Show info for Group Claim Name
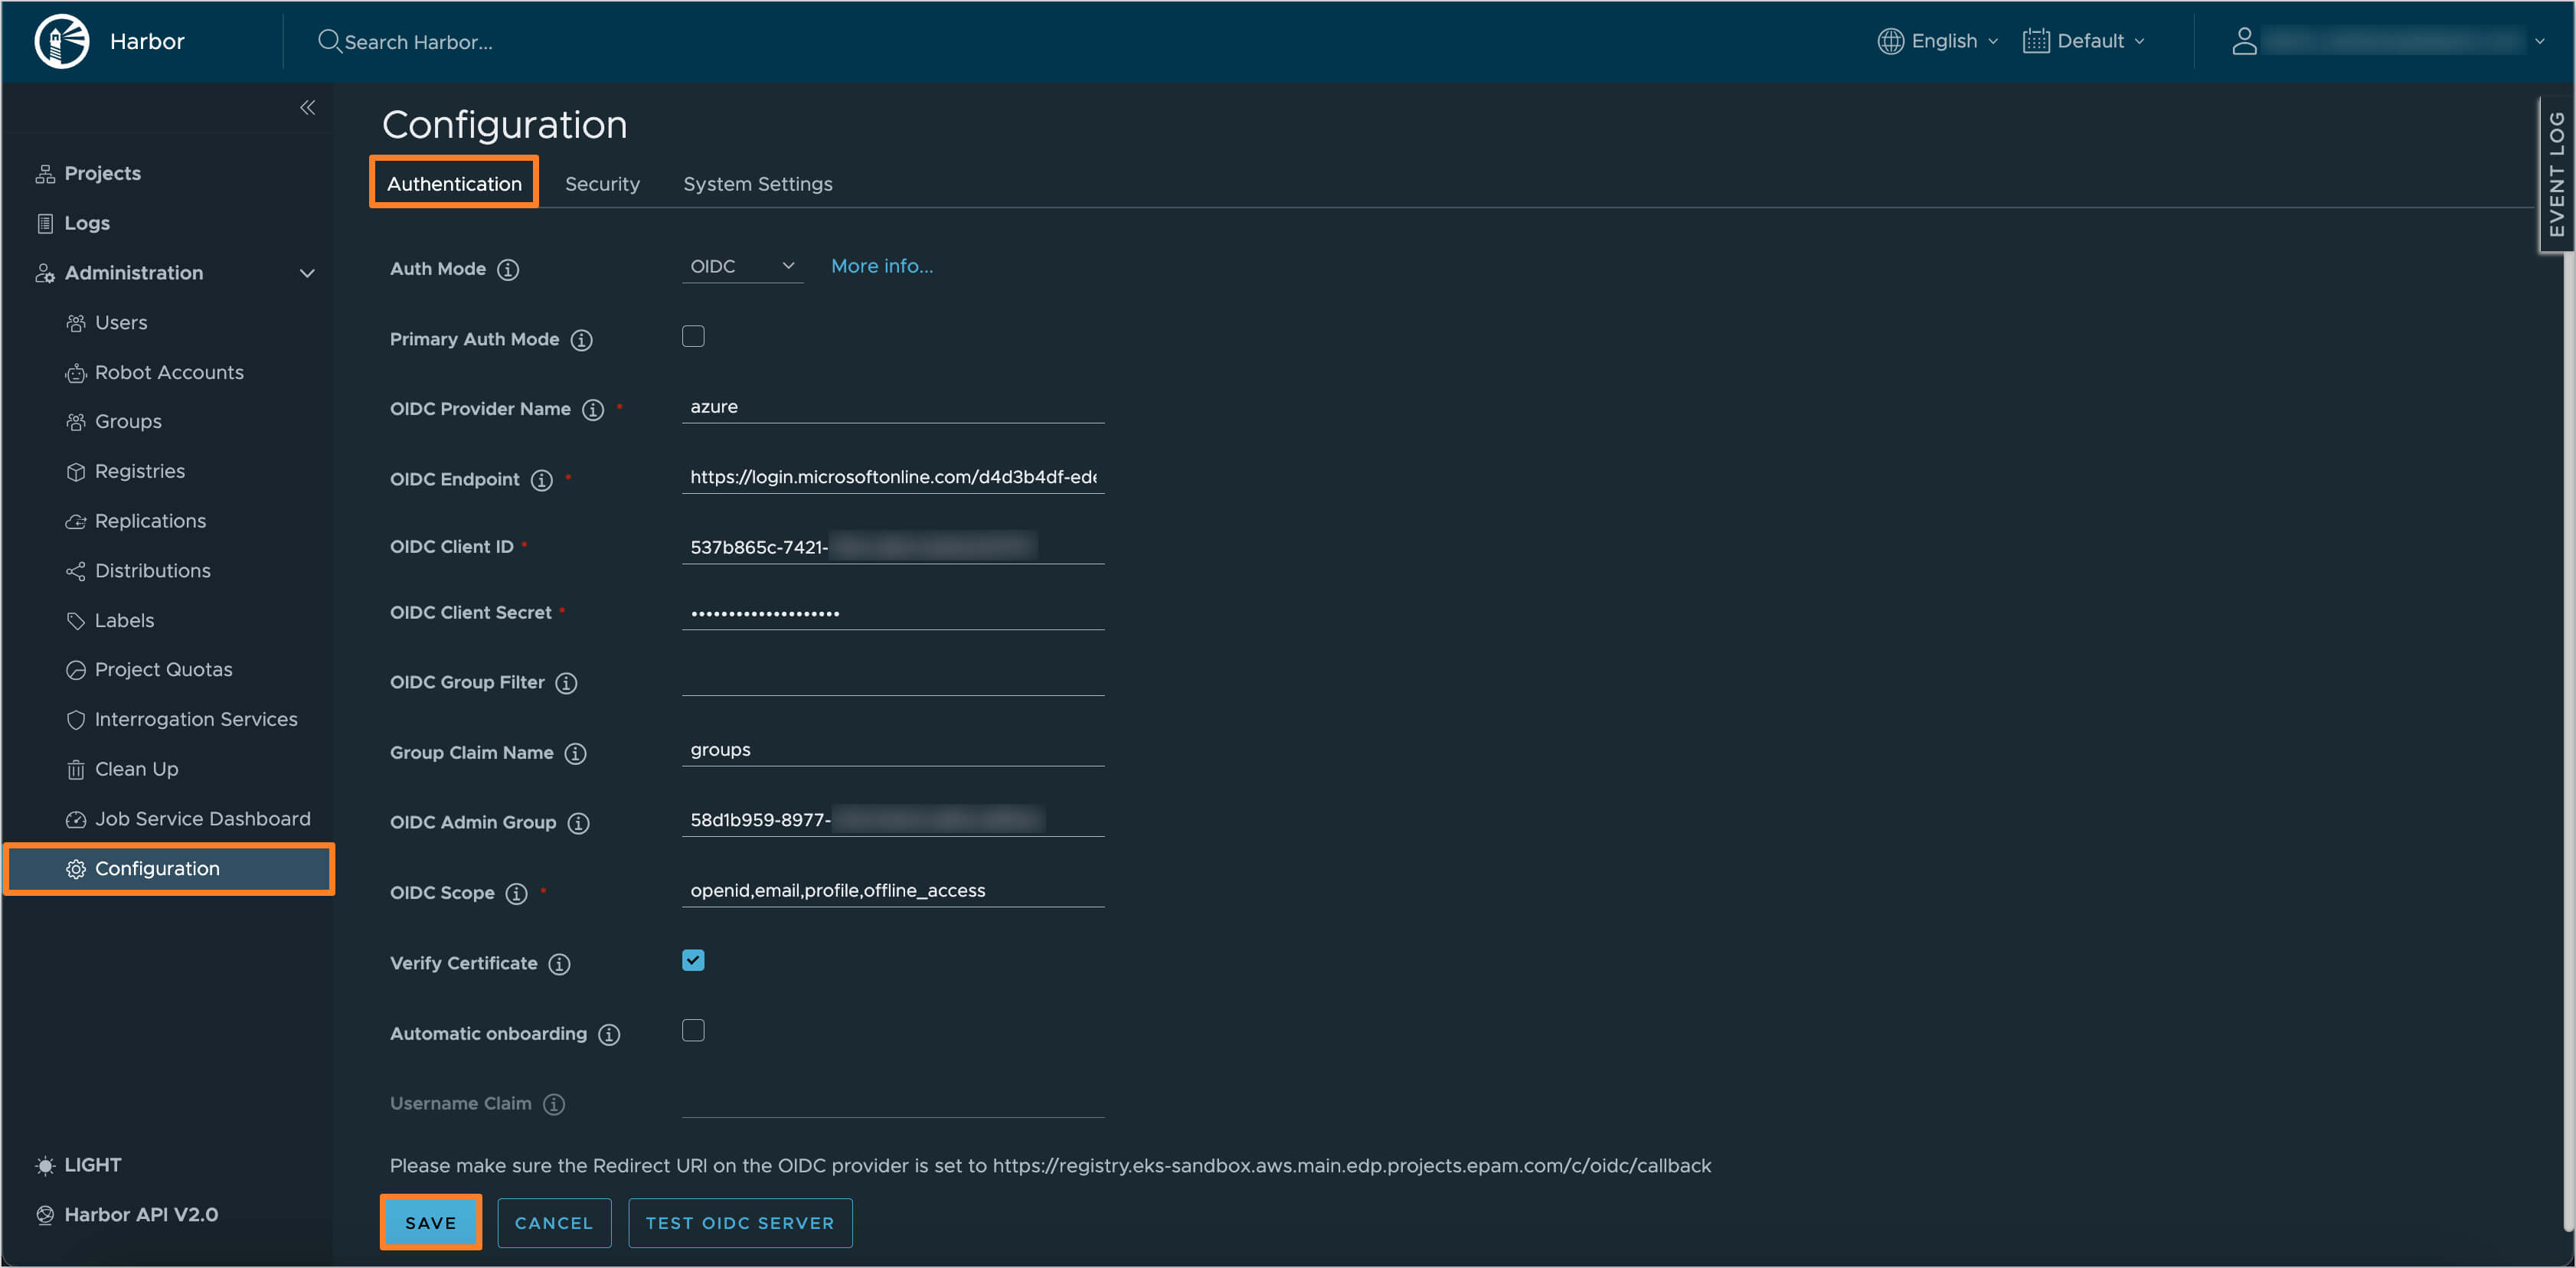The height and width of the screenshot is (1268, 2576). 575,753
